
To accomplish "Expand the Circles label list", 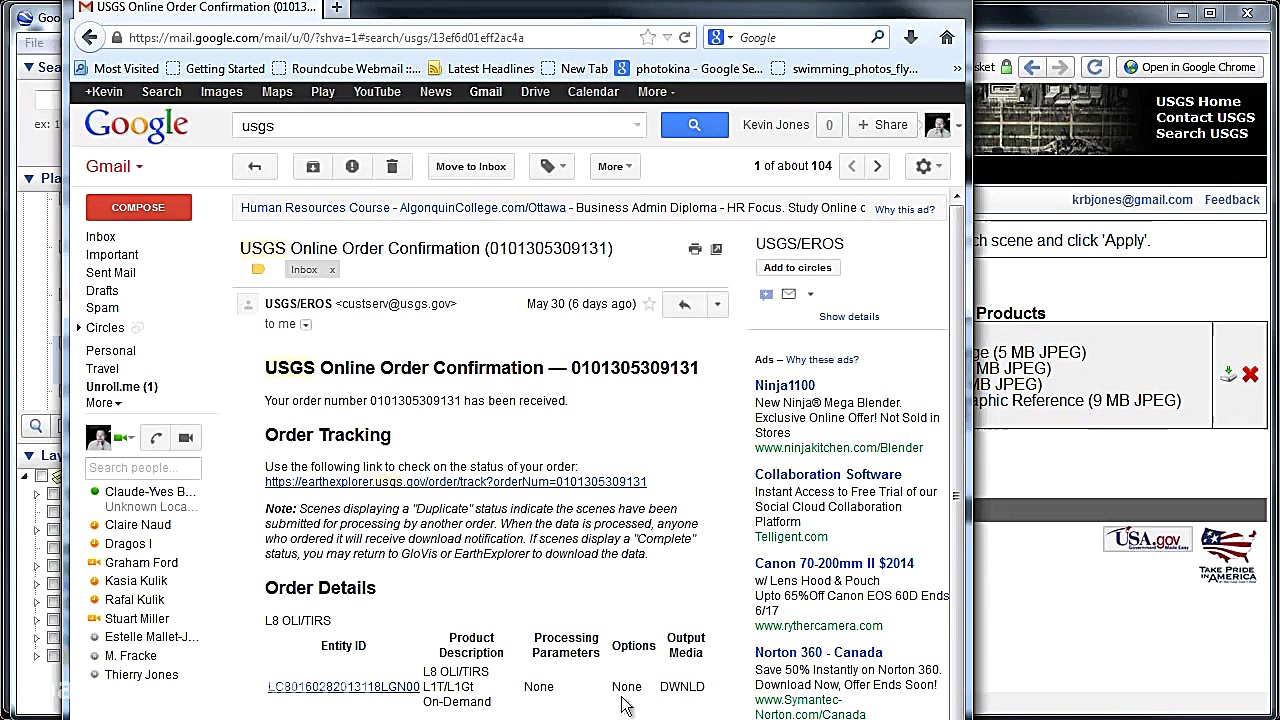I will tap(79, 328).
